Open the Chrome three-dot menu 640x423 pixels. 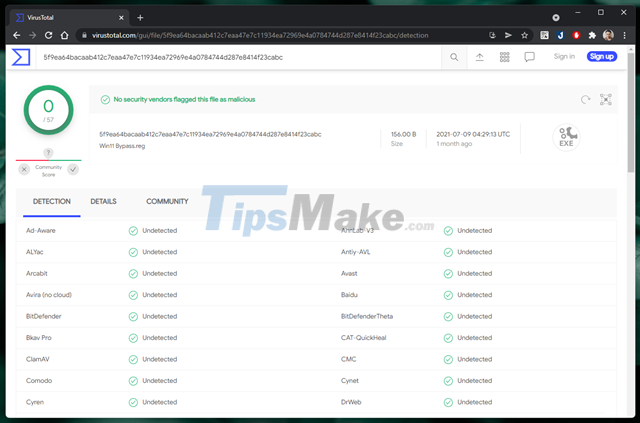(625, 34)
